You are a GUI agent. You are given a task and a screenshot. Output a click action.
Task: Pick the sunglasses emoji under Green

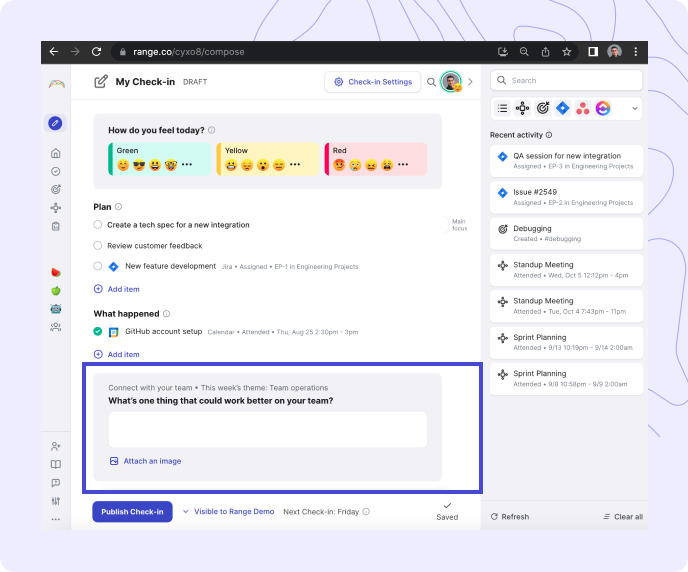point(139,165)
